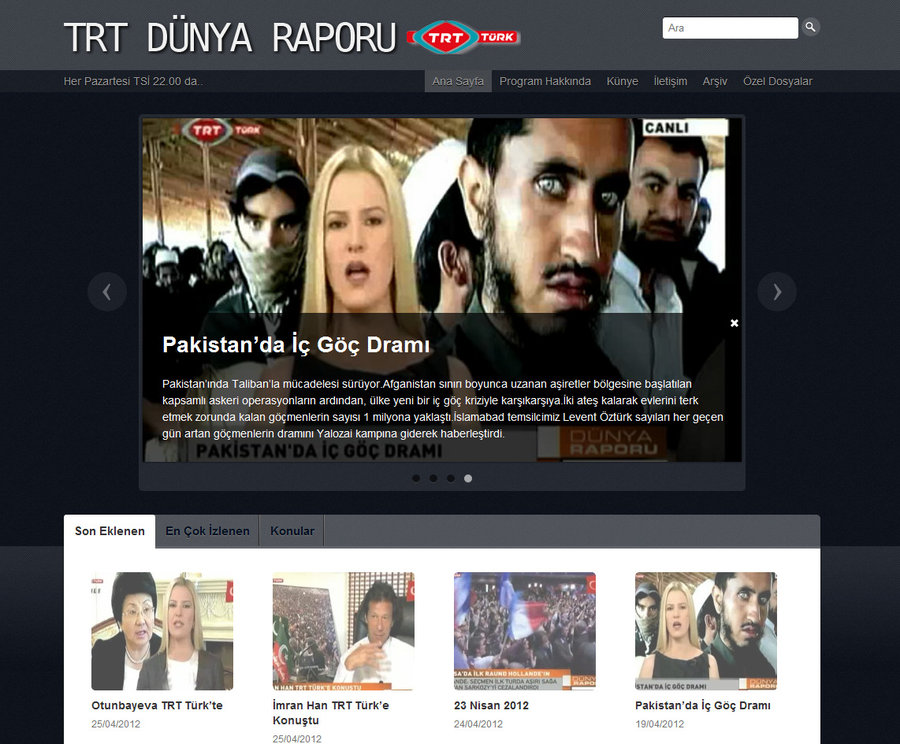
Task: Click the TRT Türk logo in header
Action: click(x=464, y=37)
